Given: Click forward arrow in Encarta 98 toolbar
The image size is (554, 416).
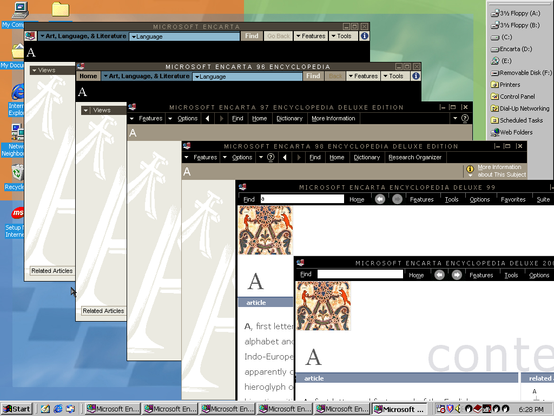Looking at the screenshot, I should (299, 157).
